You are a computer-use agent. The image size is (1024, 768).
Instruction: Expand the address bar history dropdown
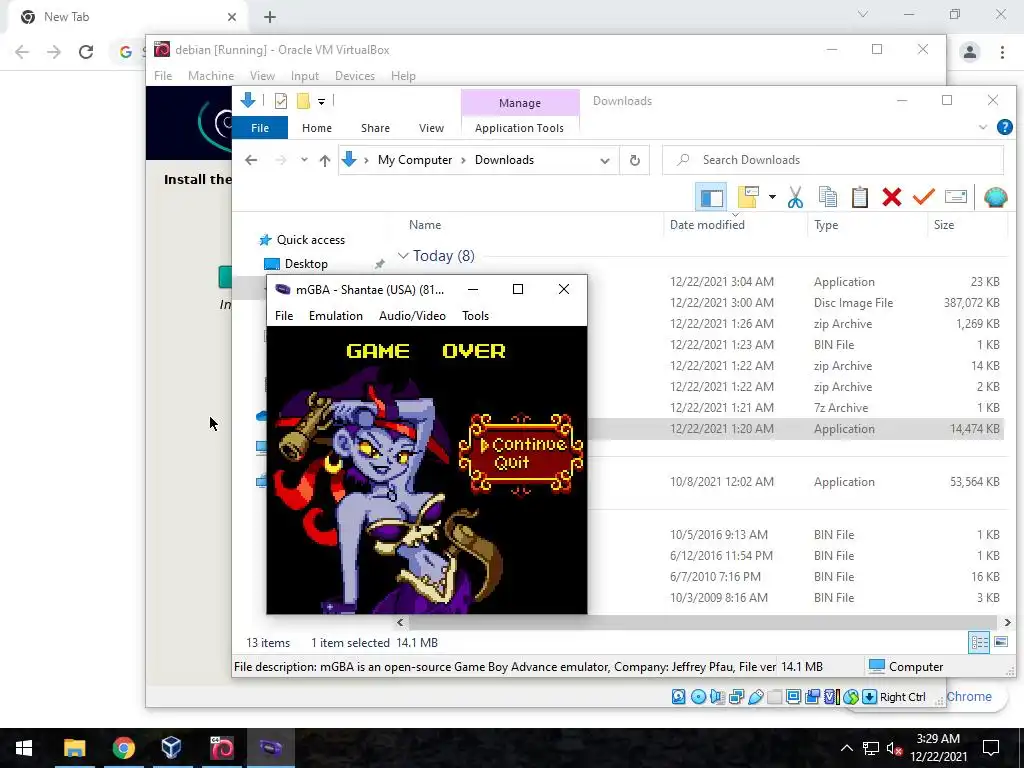[605, 161]
